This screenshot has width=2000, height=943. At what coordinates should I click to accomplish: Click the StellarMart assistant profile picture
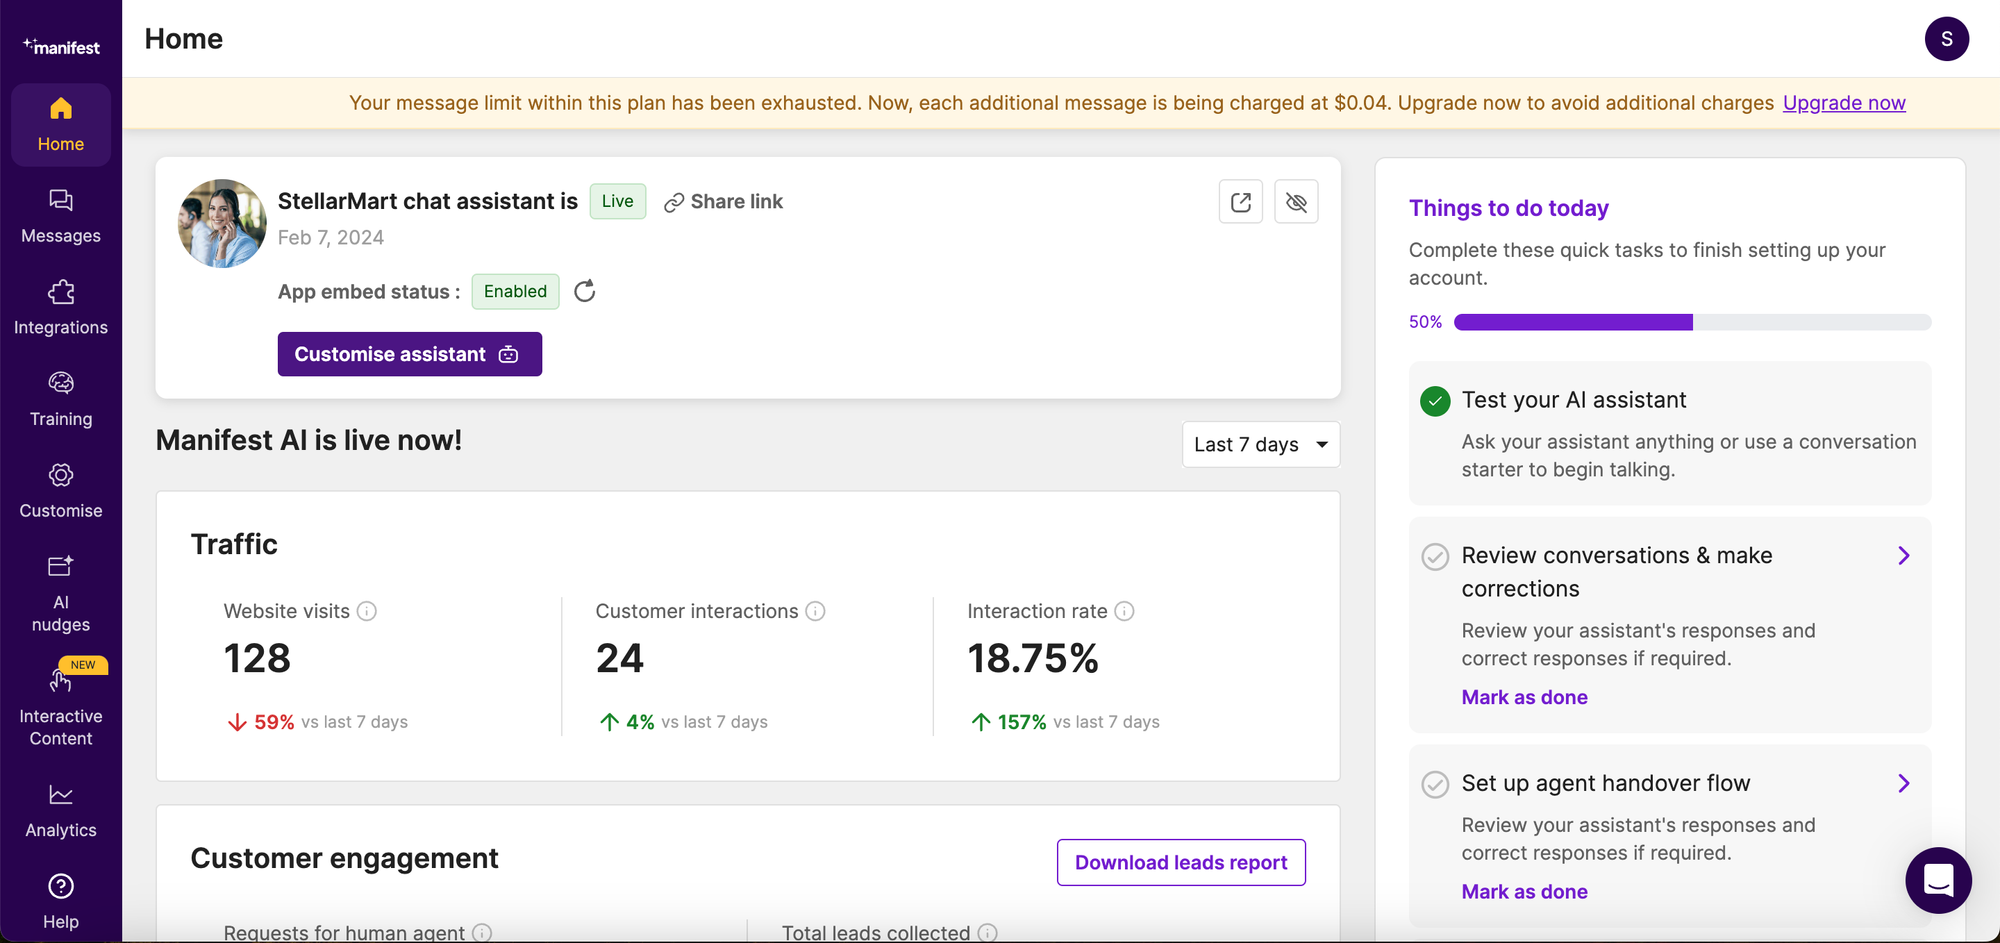(222, 223)
